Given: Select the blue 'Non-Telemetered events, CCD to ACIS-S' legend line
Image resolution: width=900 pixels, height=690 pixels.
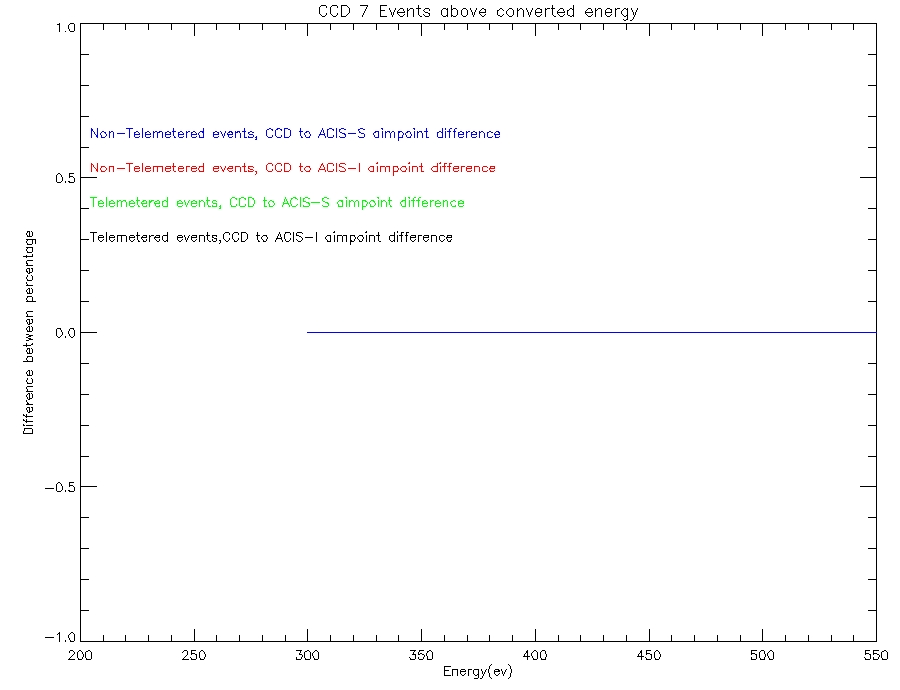Looking at the screenshot, I should [295, 134].
